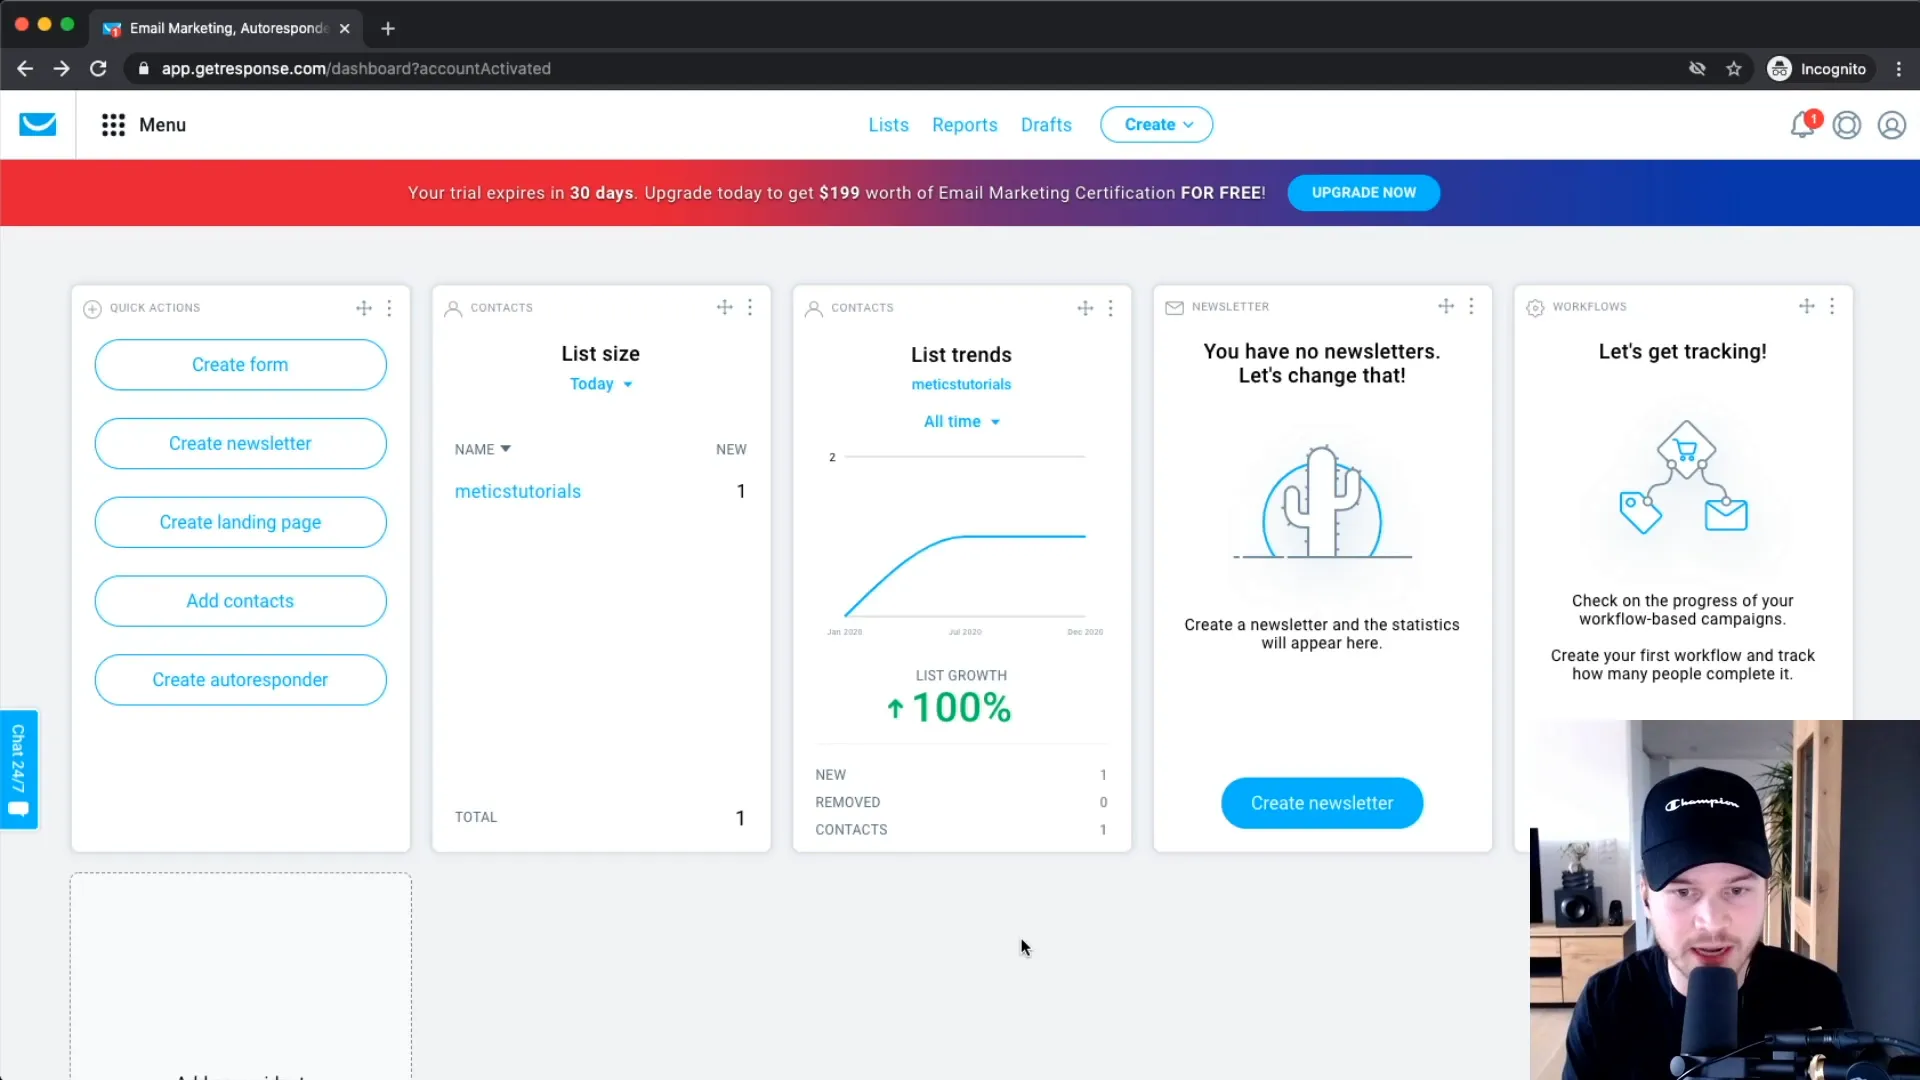Screen dimensions: 1920x1080
Task: Open Lists menu in navigation bar
Action: (887, 124)
